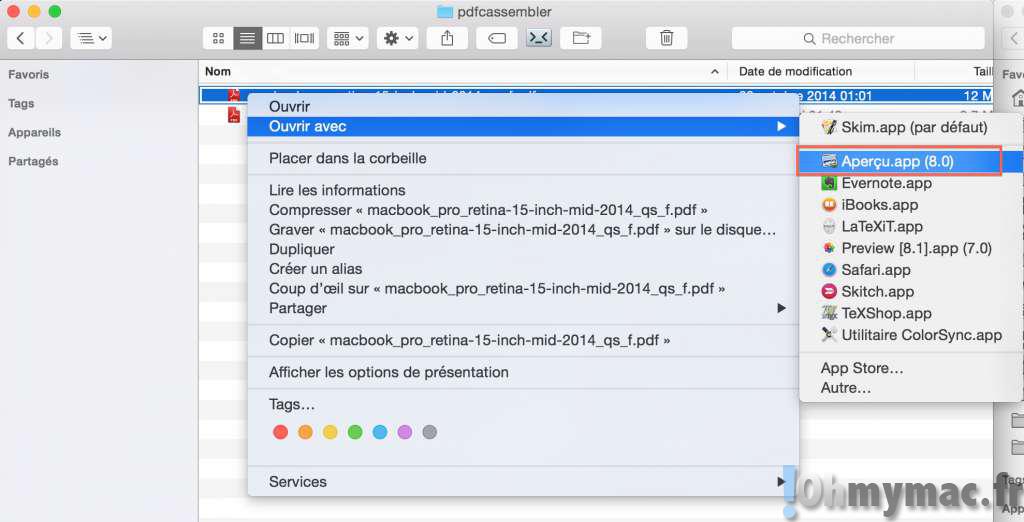The width and height of the screenshot is (1024, 522).
Task: Apply the purple tag color
Action: (x=405, y=432)
